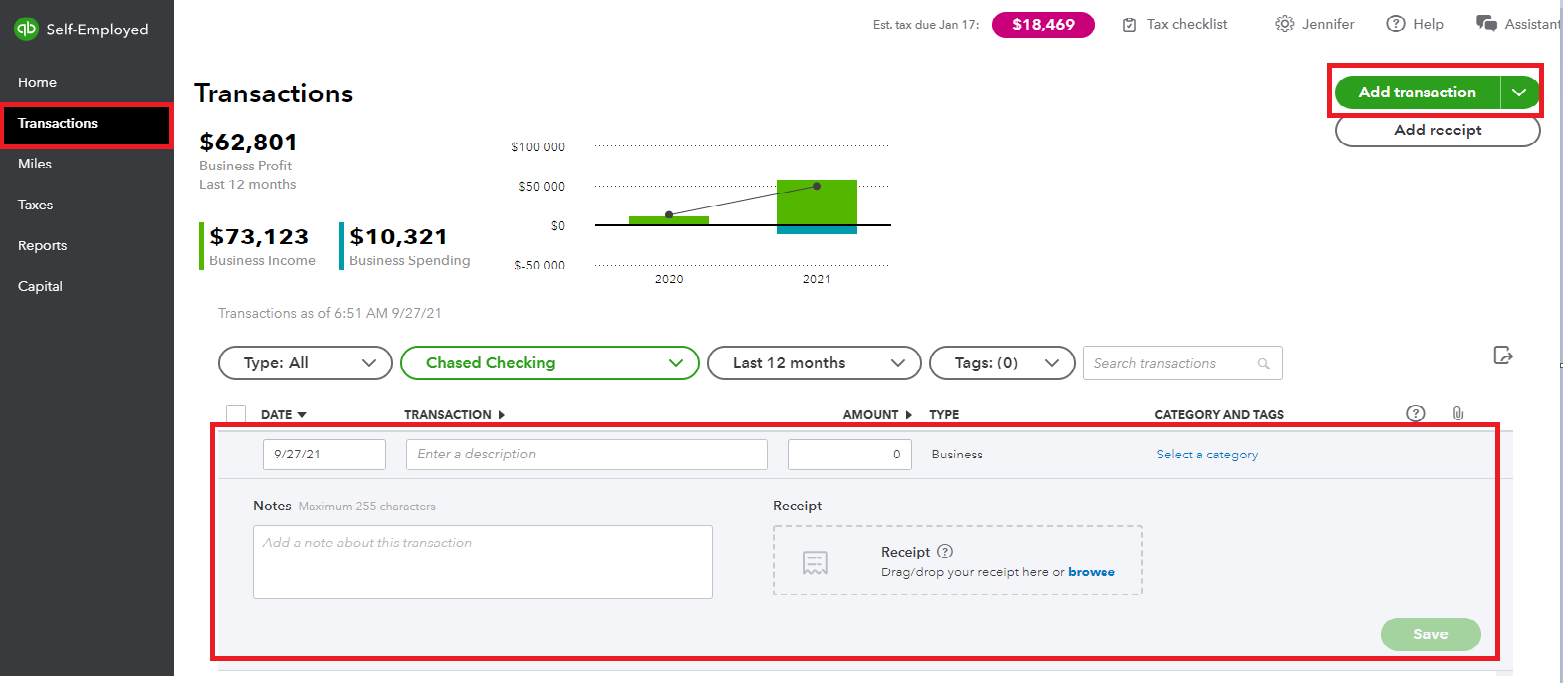
Task: Click the browse receipt link
Action: pos(1091,572)
